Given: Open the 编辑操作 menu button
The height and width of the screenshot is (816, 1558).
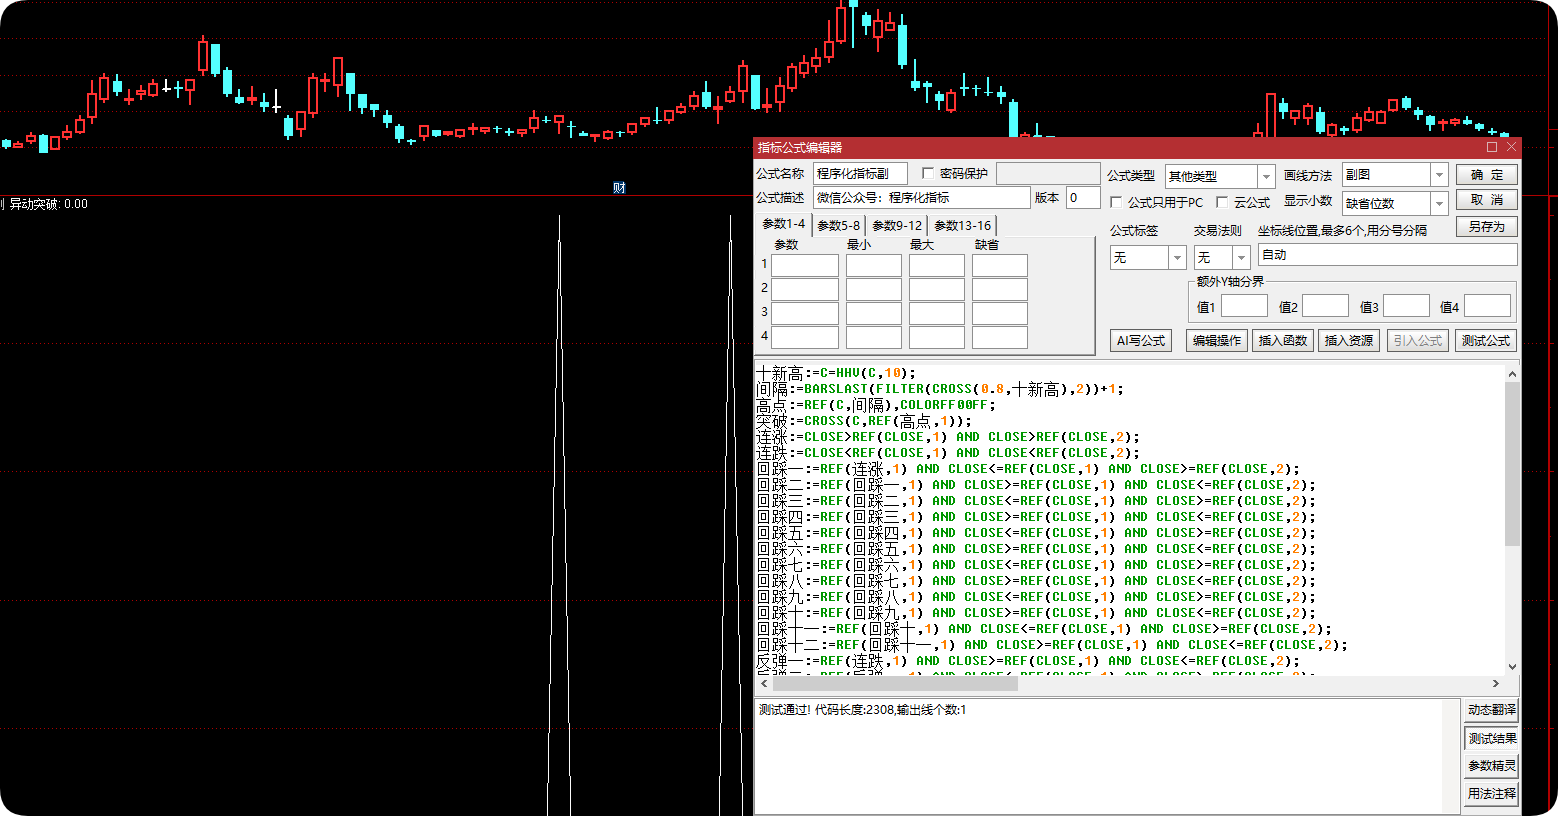Looking at the screenshot, I should (1217, 341).
